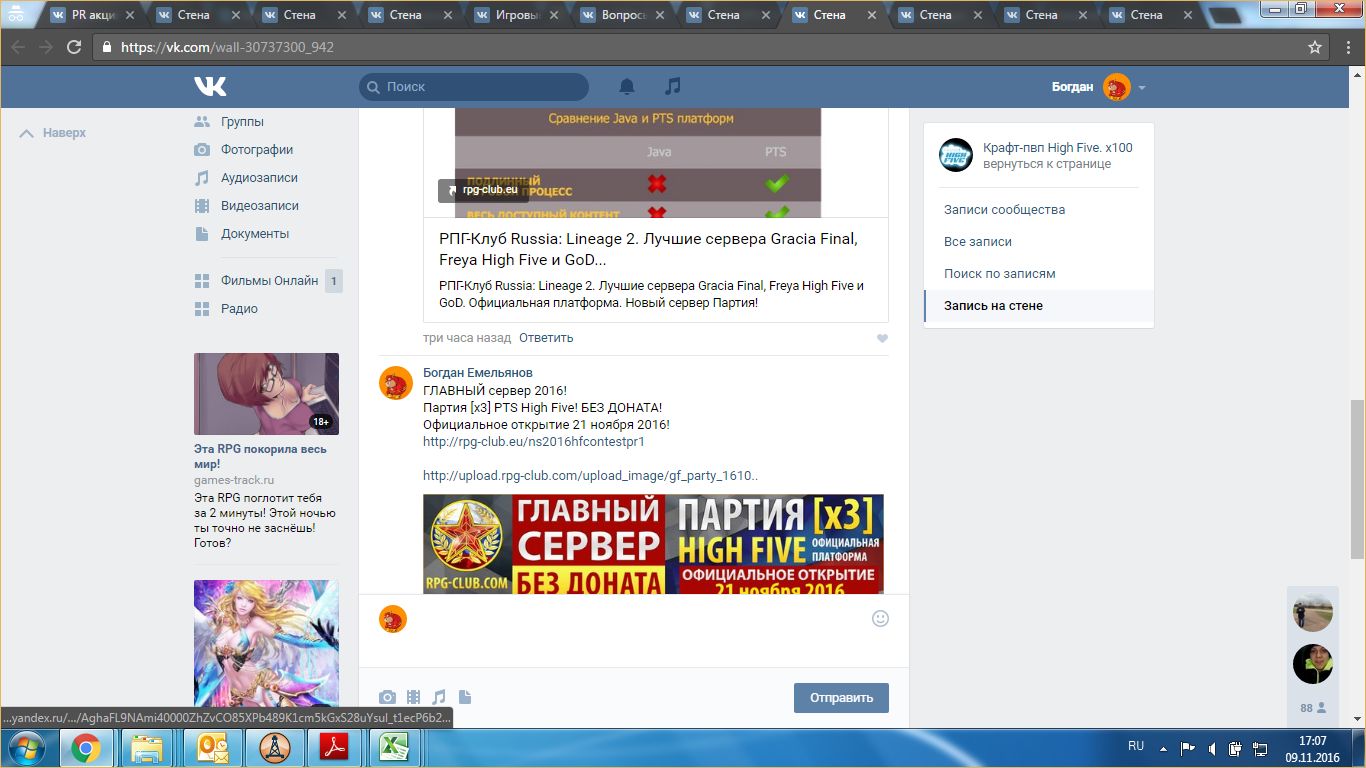
Task: Switch input language via RU indicator
Action: click(x=1136, y=746)
